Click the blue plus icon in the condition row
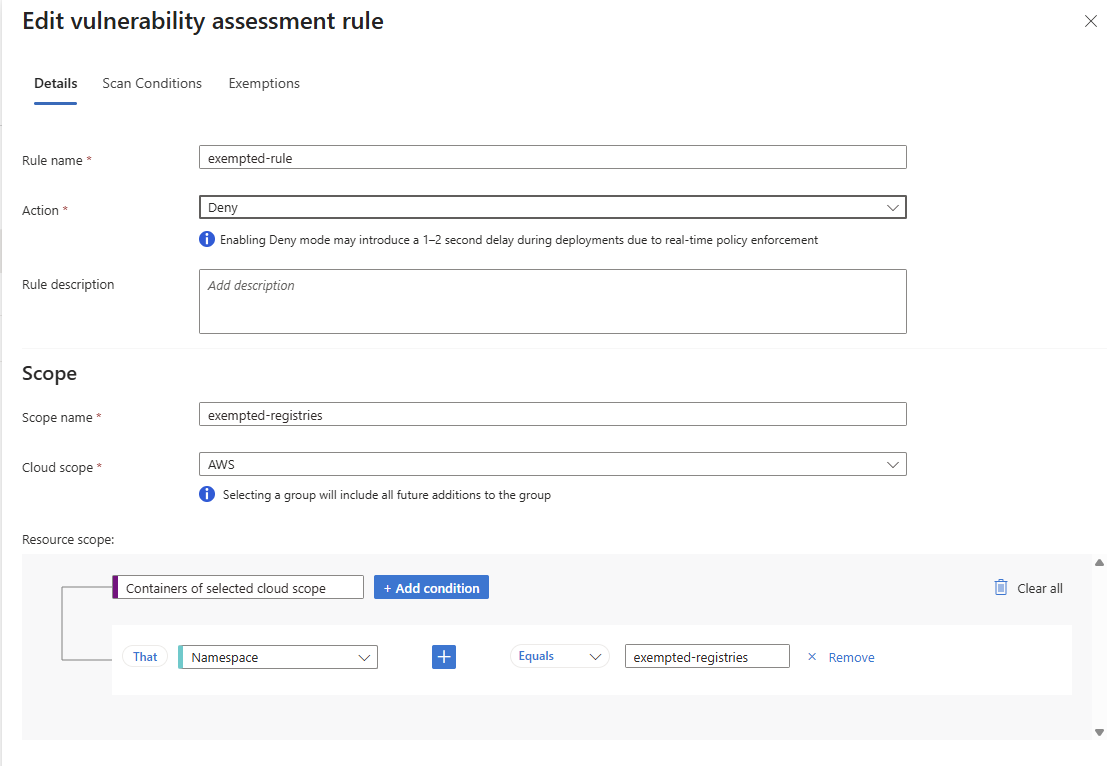Viewport: 1111px width, 766px height. click(x=444, y=657)
